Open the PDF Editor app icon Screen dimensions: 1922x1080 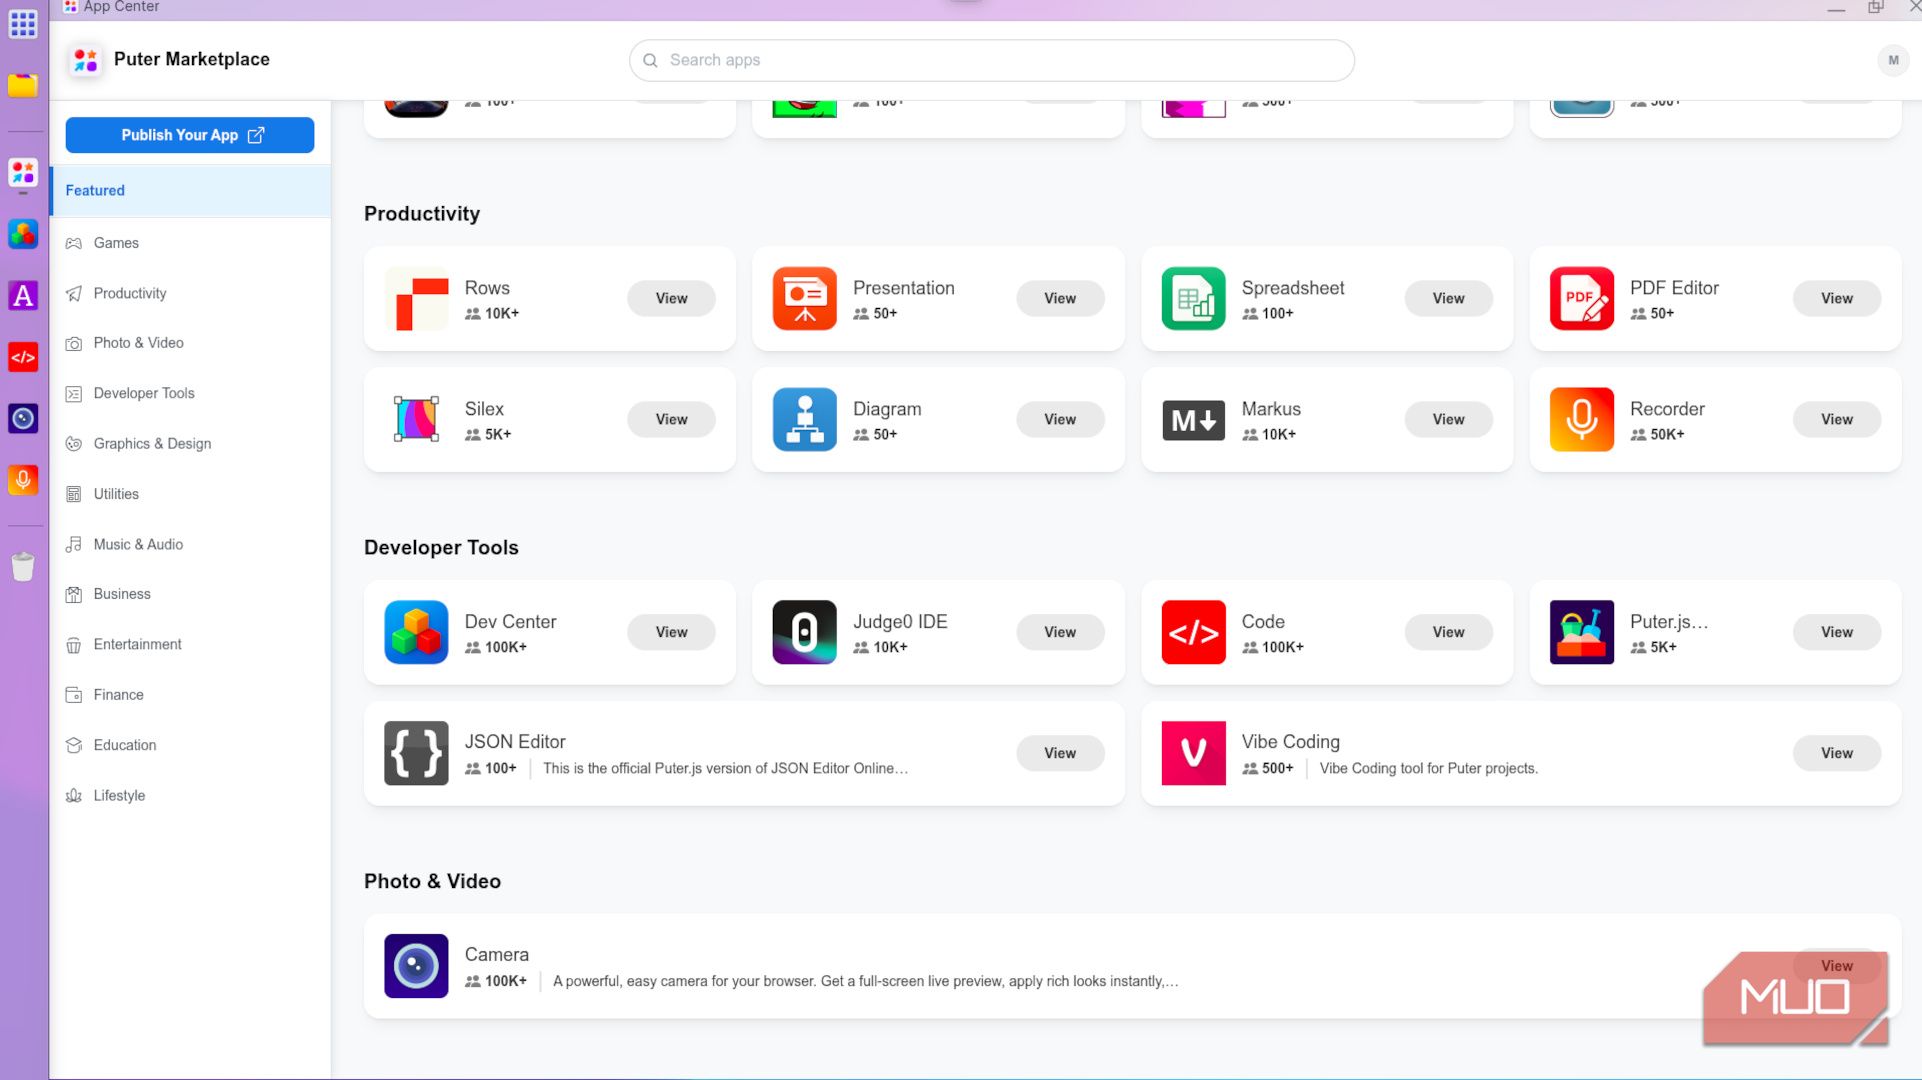[1581, 298]
